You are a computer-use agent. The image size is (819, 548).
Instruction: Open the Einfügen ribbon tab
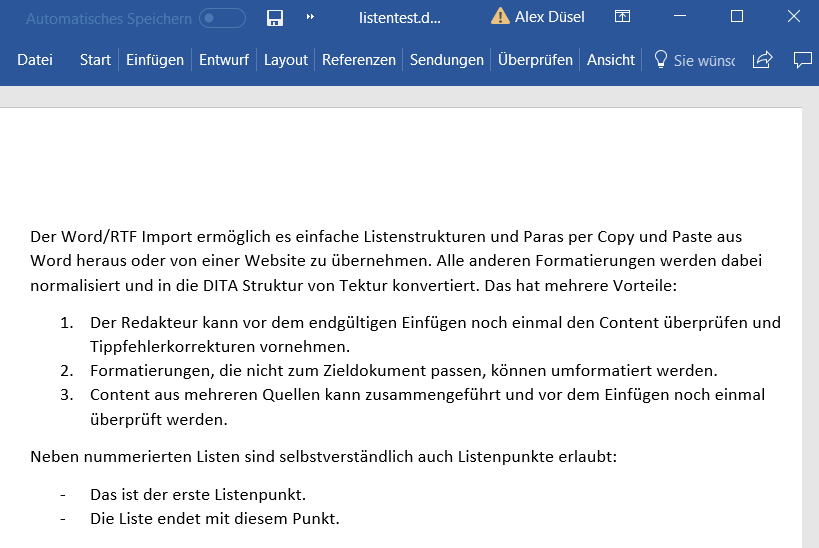[x=155, y=60]
